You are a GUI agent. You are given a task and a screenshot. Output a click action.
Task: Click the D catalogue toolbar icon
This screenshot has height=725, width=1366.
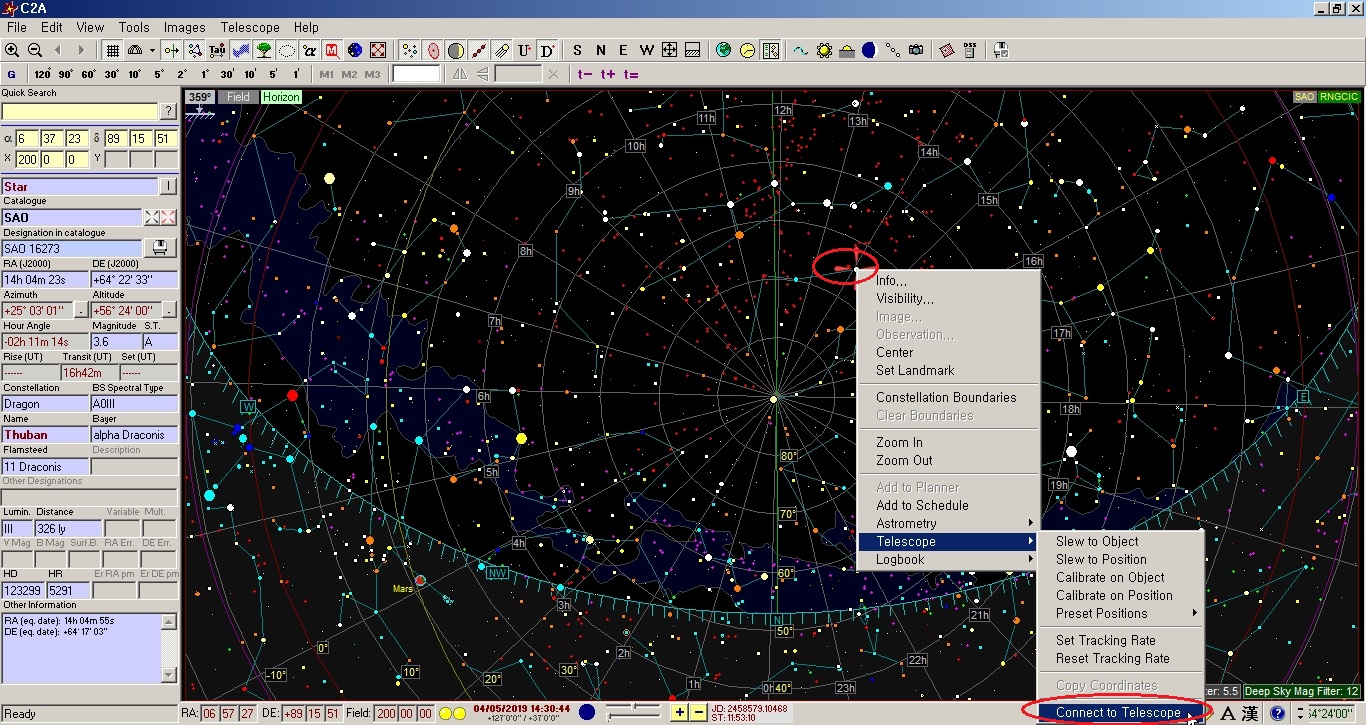tap(547, 50)
